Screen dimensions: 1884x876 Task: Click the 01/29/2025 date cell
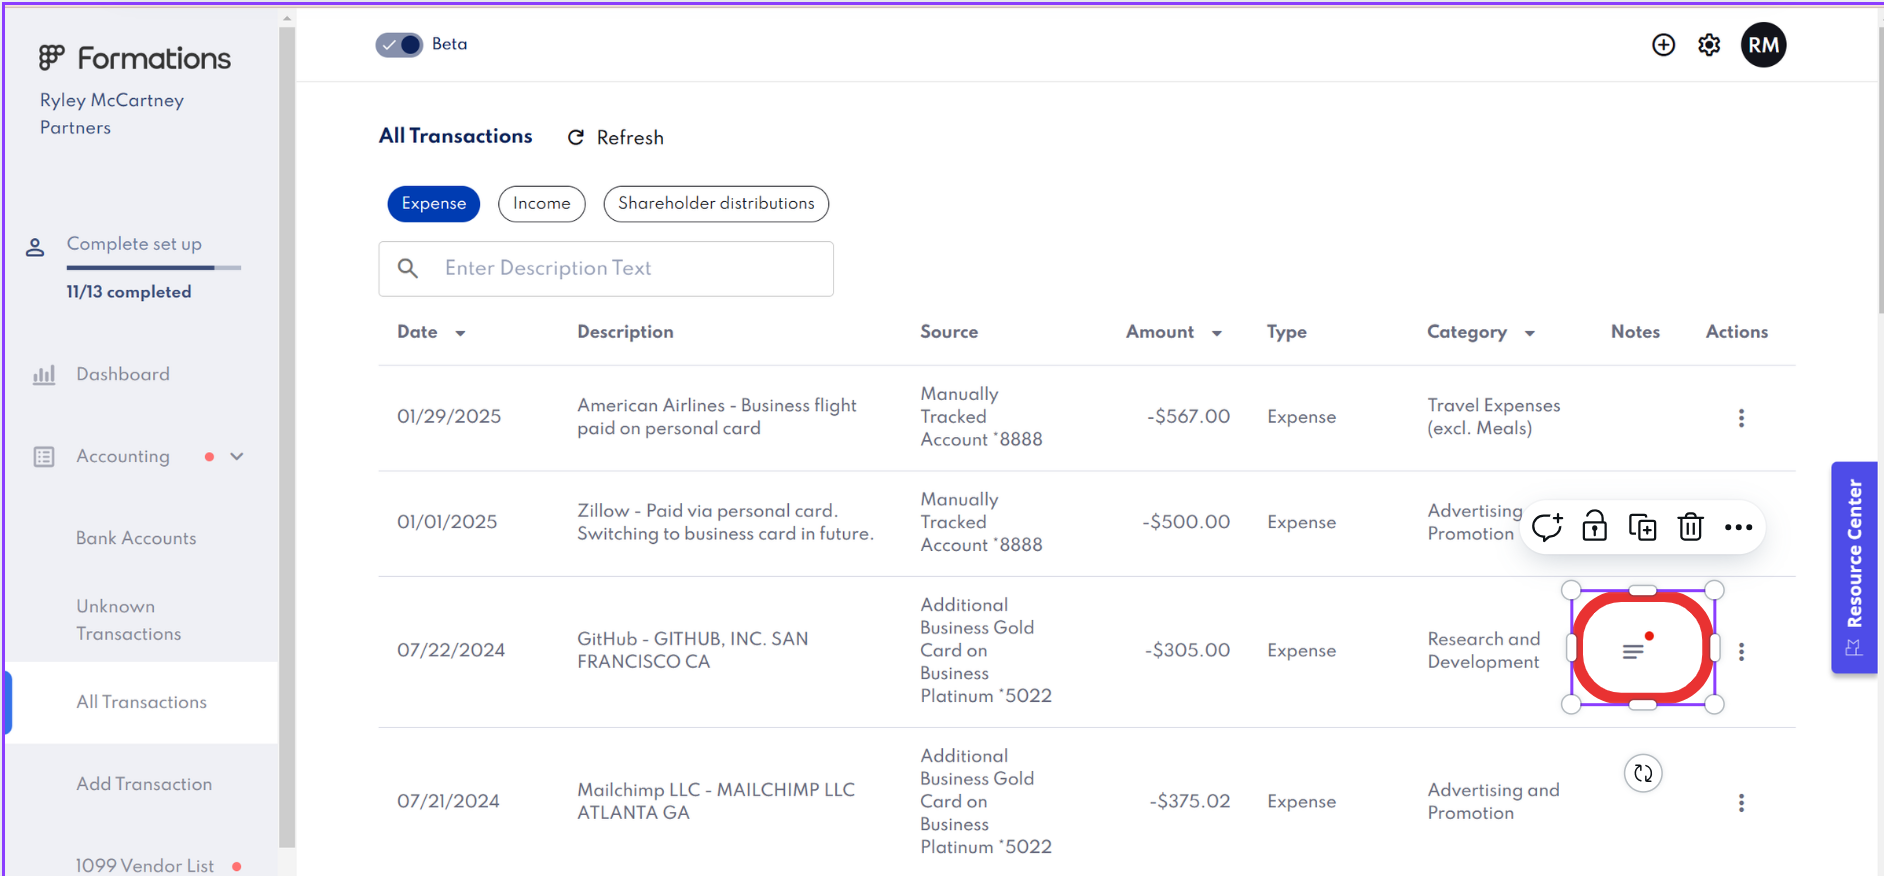(449, 417)
